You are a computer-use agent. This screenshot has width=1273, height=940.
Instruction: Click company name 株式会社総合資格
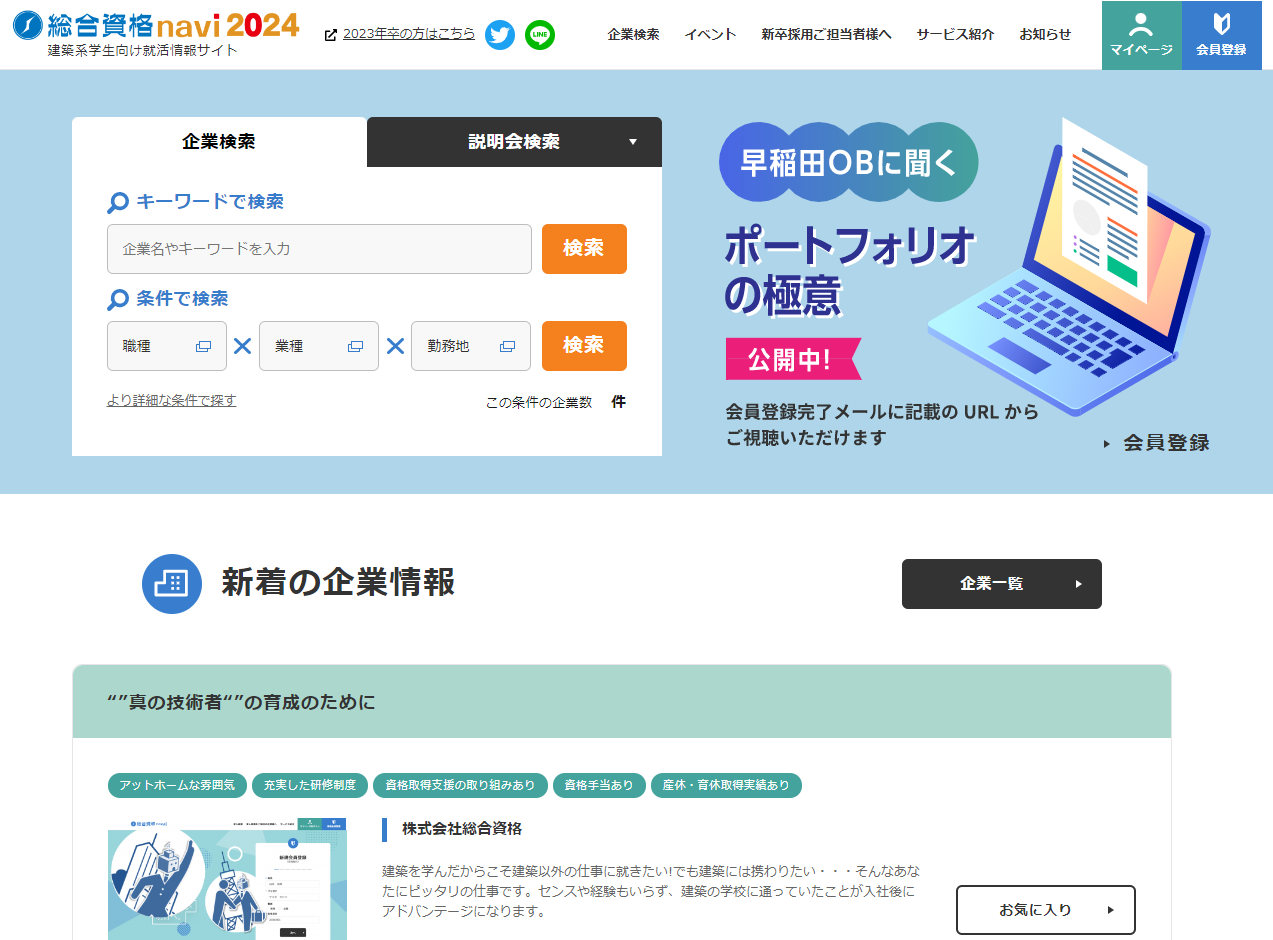point(462,829)
